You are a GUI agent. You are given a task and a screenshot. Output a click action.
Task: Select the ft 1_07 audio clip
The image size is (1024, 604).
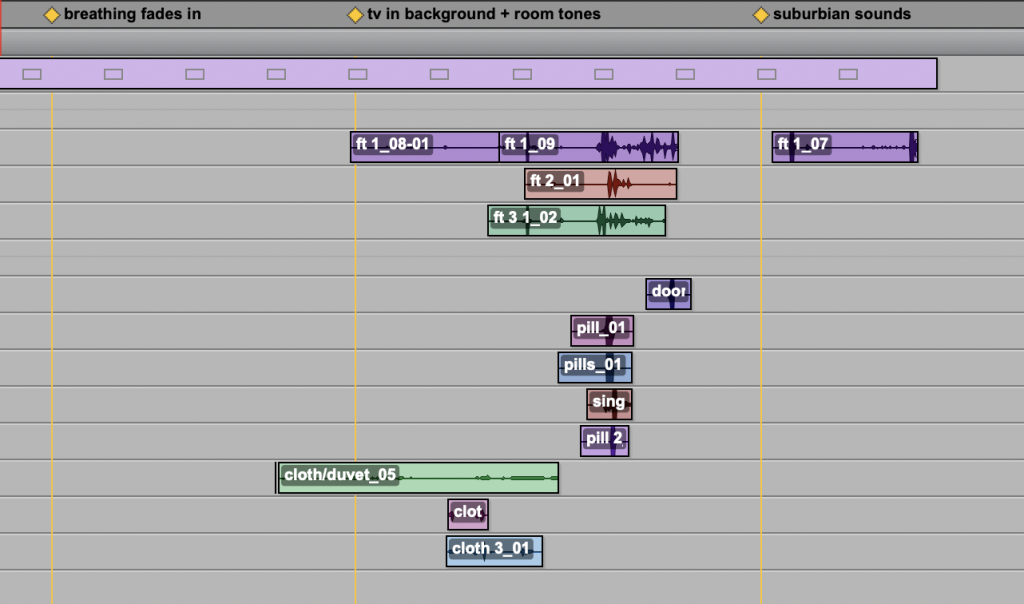[x=845, y=147]
